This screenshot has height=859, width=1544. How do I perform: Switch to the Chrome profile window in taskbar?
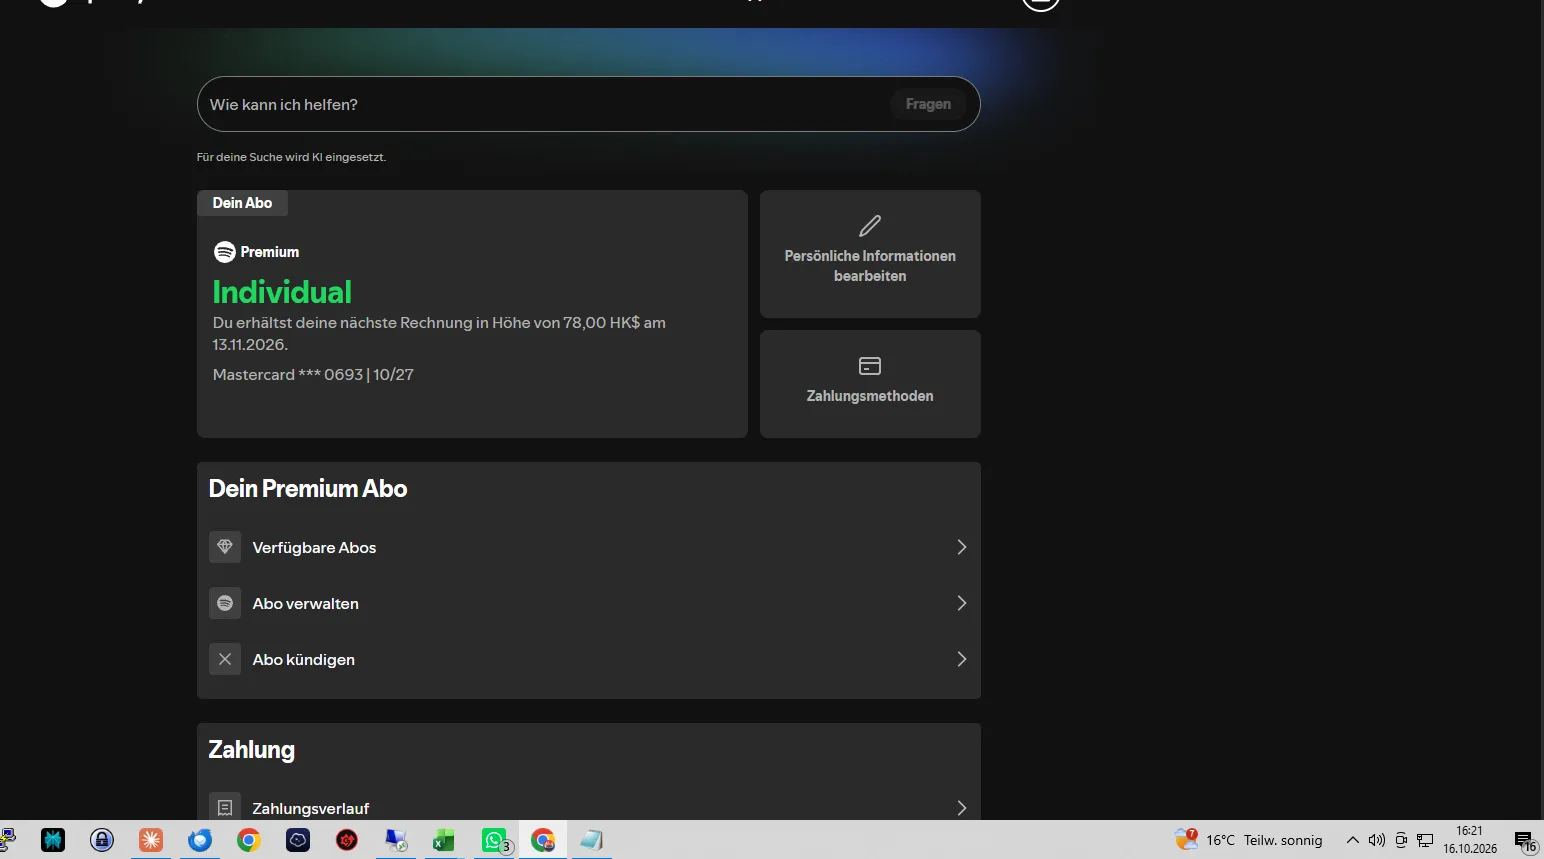coord(543,840)
